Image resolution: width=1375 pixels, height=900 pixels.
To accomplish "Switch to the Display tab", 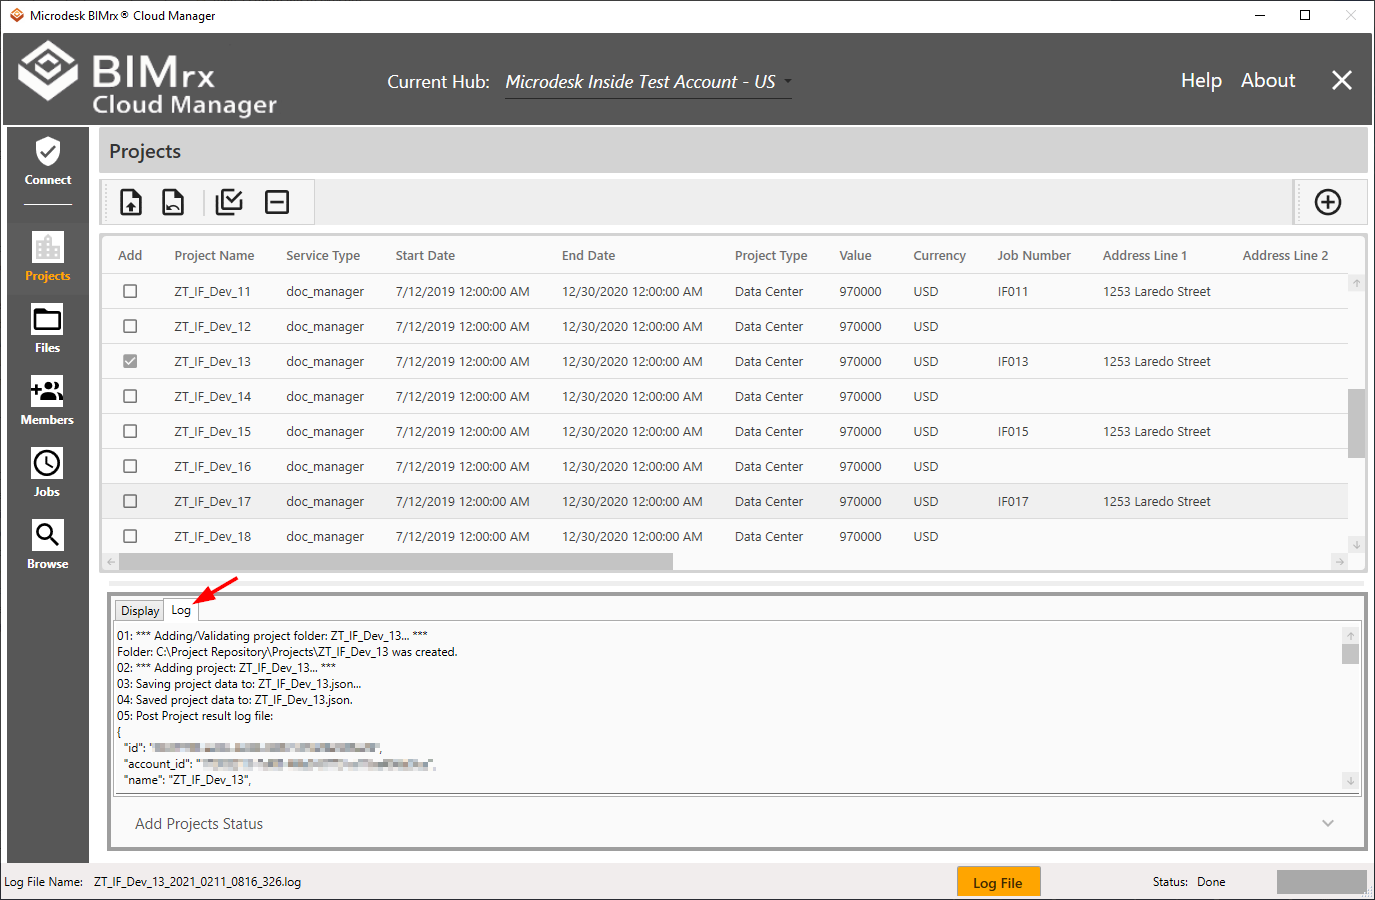I will coord(140,611).
